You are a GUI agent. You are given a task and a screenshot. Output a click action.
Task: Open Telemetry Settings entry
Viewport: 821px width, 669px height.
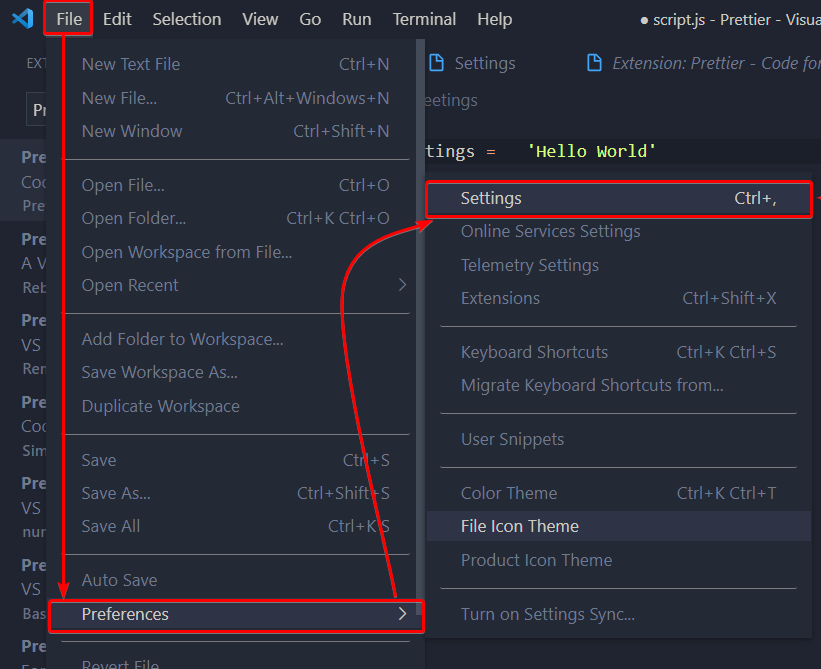click(x=619, y=265)
